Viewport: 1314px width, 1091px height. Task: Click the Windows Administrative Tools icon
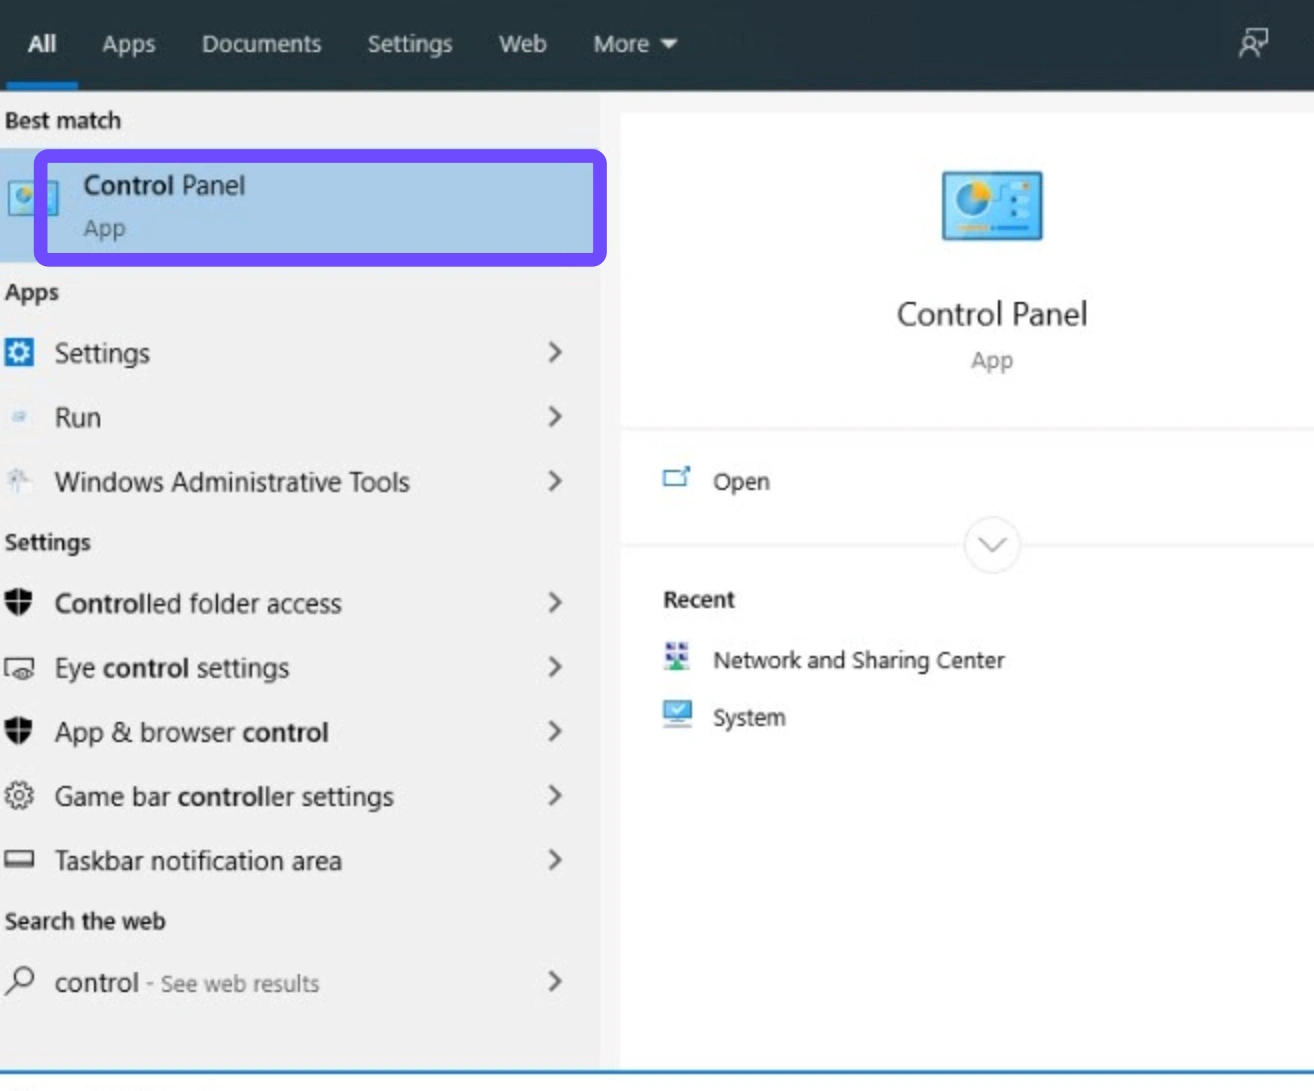click(19, 481)
